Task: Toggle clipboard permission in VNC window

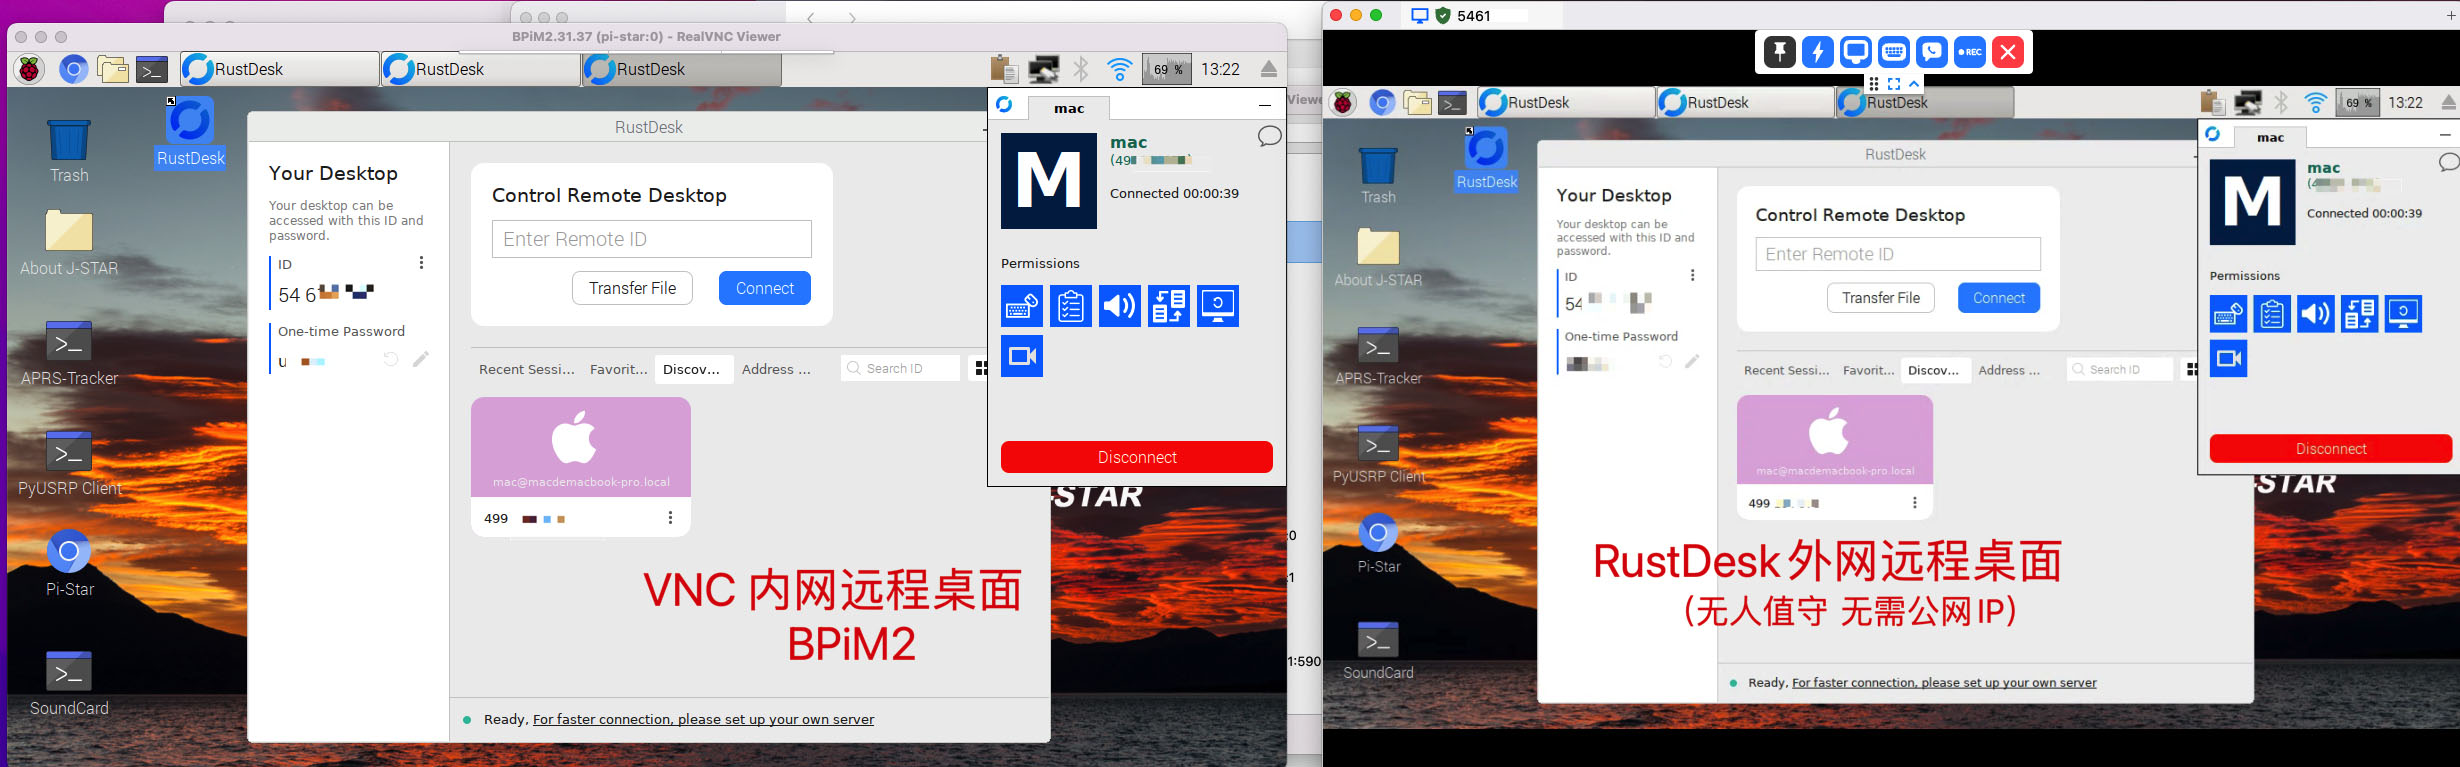Action: [1071, 306]
